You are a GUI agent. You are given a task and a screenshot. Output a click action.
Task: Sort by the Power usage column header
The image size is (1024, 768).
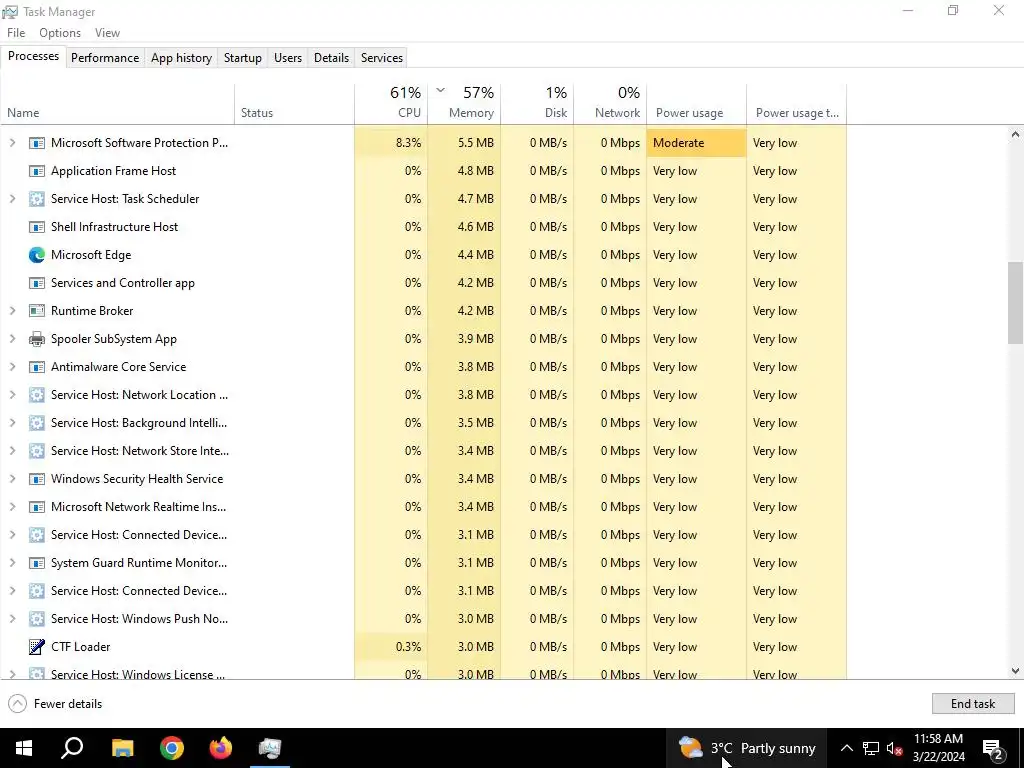point(697,103)
